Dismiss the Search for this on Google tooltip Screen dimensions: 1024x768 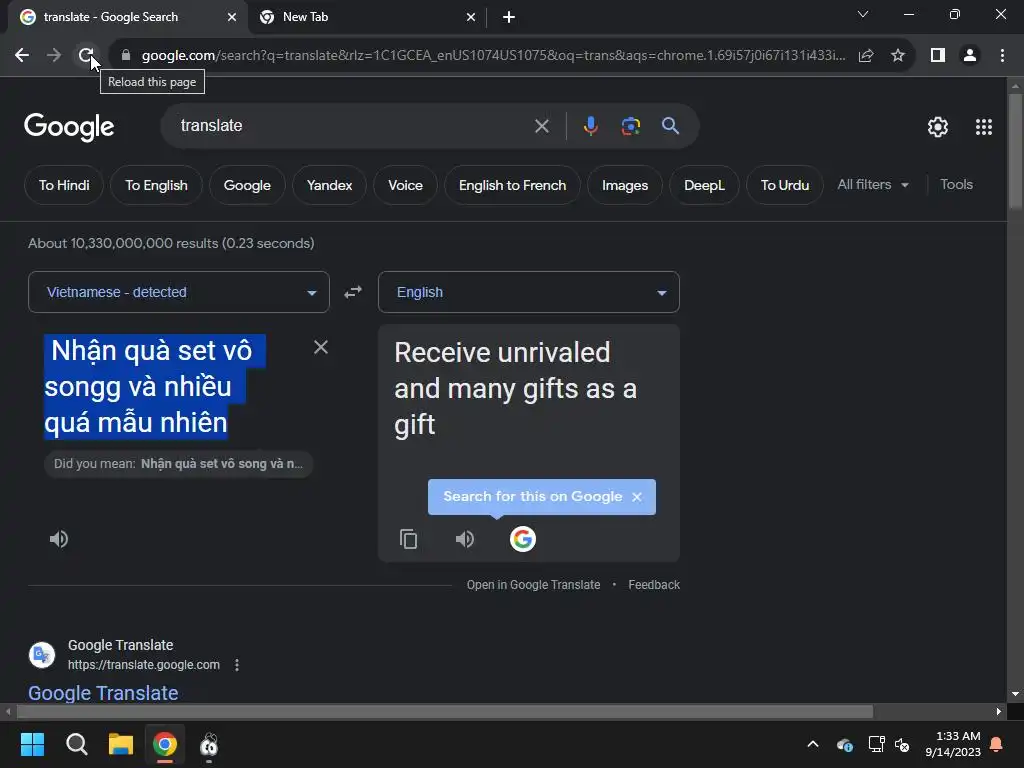[x=637, y=497]
